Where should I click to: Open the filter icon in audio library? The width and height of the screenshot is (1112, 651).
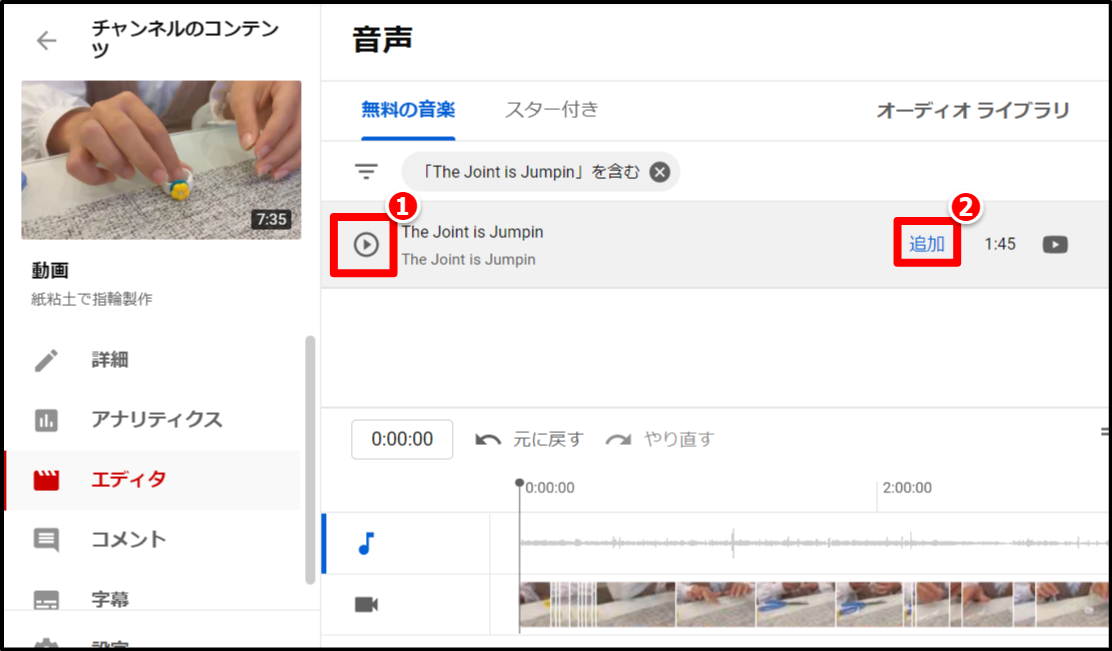pyautogui.click(x=367, y=171)
